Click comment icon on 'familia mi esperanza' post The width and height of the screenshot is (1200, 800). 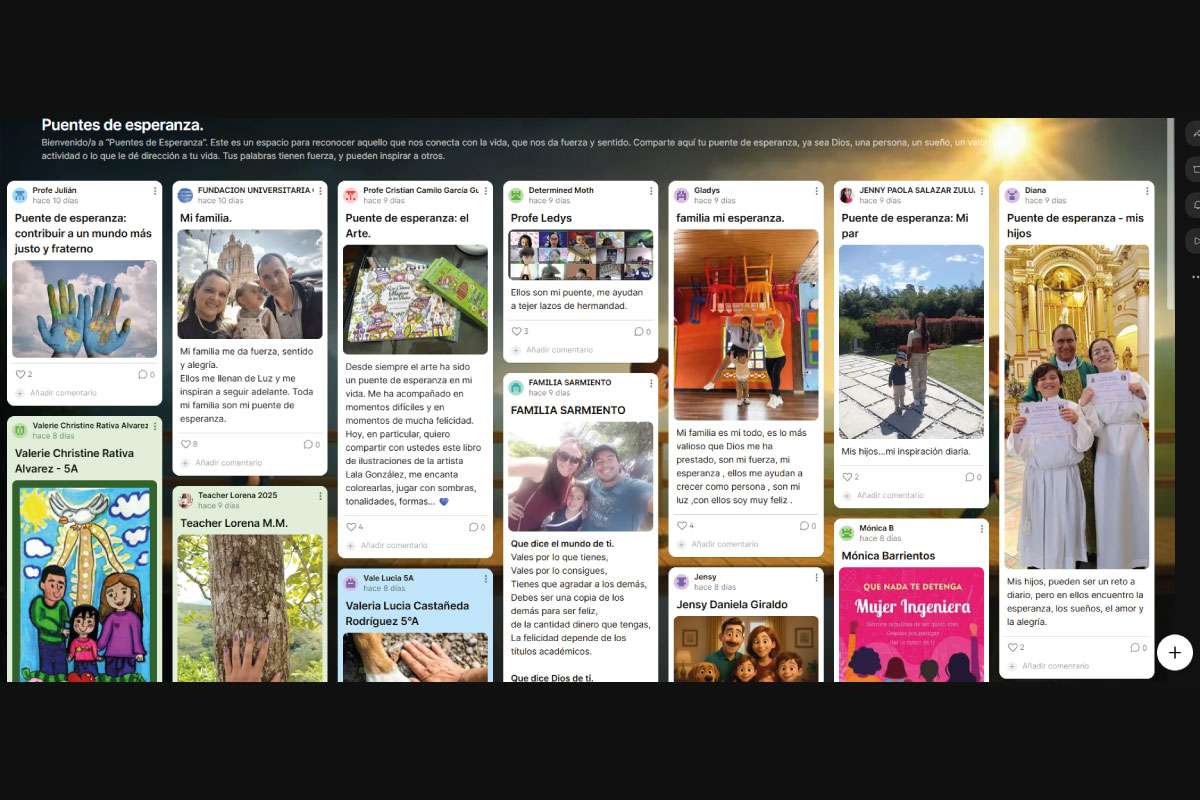pyautogui.click(x=803, y=526)
